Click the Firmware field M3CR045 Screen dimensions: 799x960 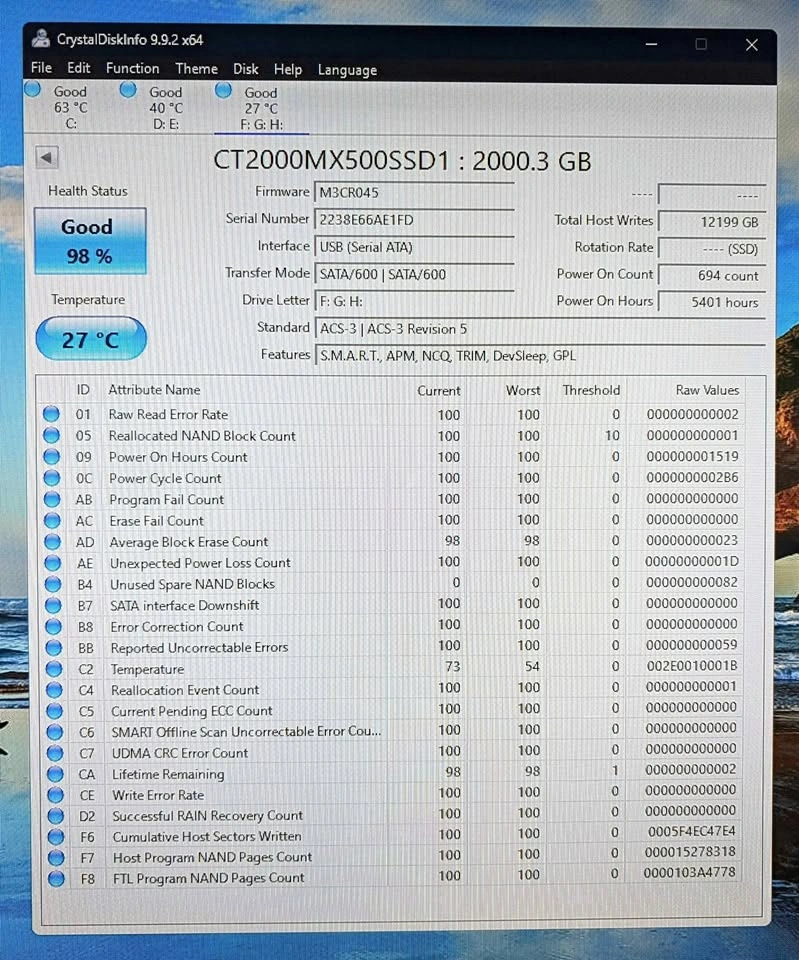click(x=415, y=192)
